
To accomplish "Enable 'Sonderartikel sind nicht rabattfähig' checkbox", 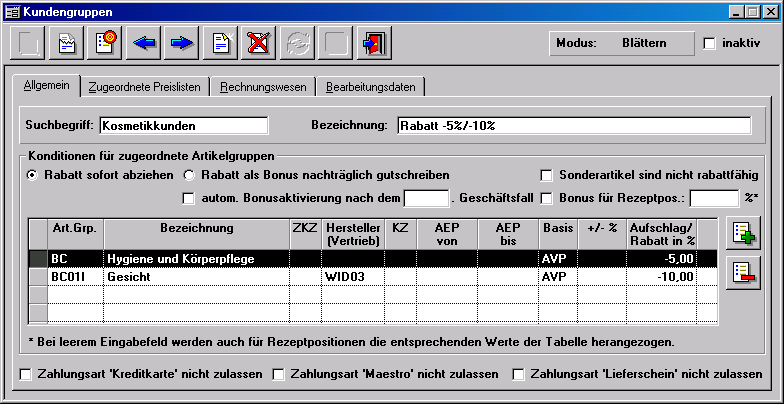I will (x=546, y=176).
